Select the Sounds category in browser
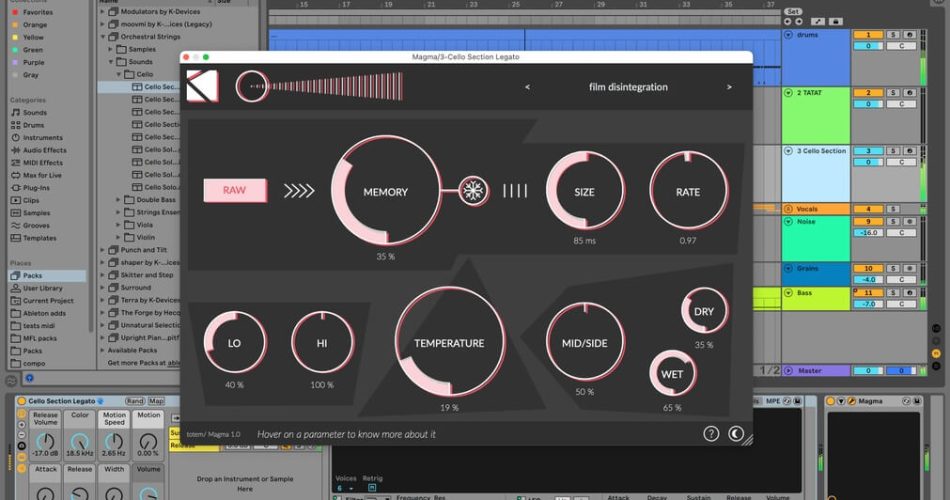Screen dimensions: 950x500 (x=35, y=113)
